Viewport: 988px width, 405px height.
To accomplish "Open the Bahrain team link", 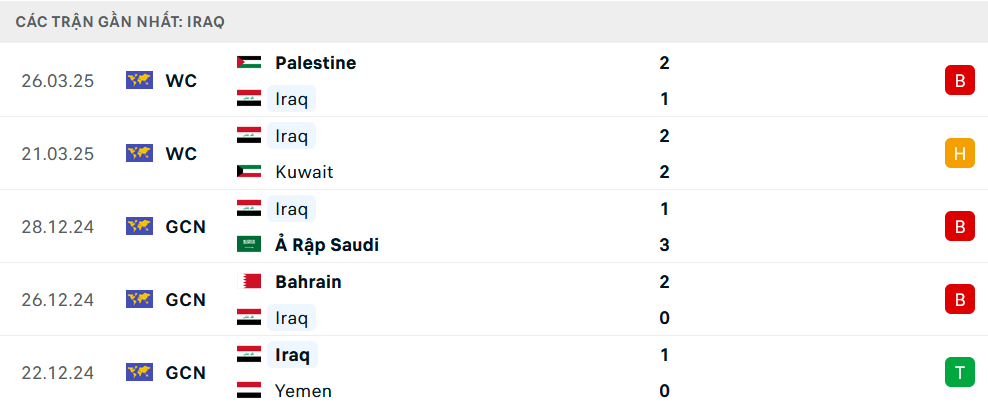I will 308,282.
